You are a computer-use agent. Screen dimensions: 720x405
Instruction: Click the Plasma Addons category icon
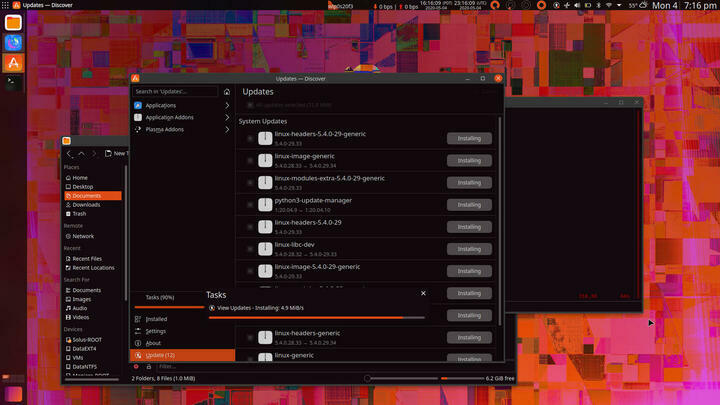(x=138, y=129)
